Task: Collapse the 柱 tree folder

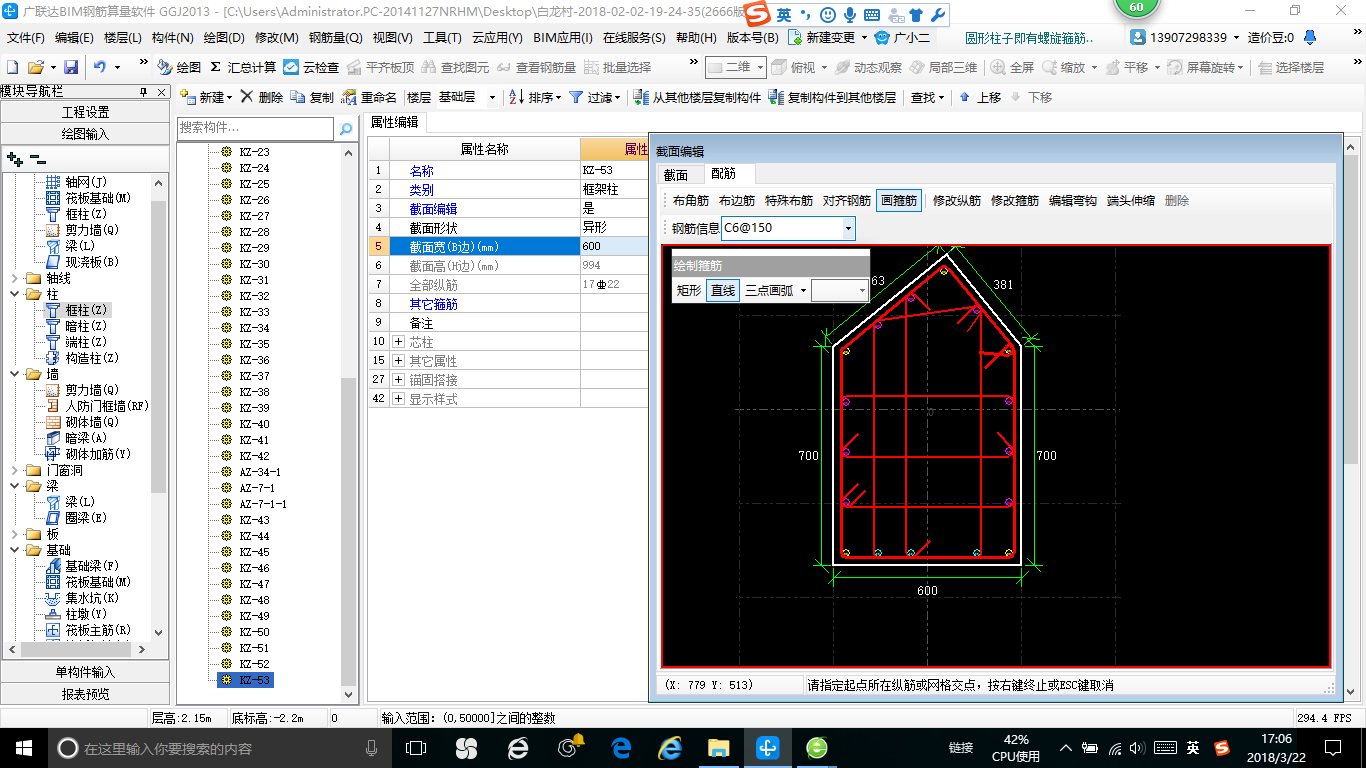Action: (13, 294)
